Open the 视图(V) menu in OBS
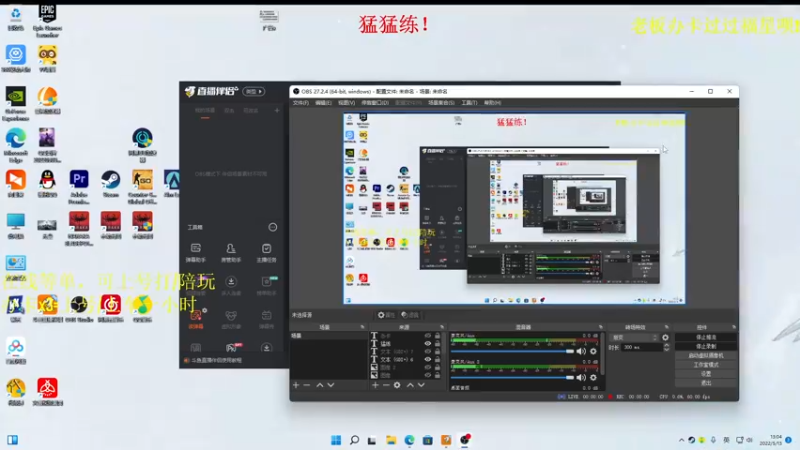The width and height of the screenshot is (800, 450). pos(346,103)
